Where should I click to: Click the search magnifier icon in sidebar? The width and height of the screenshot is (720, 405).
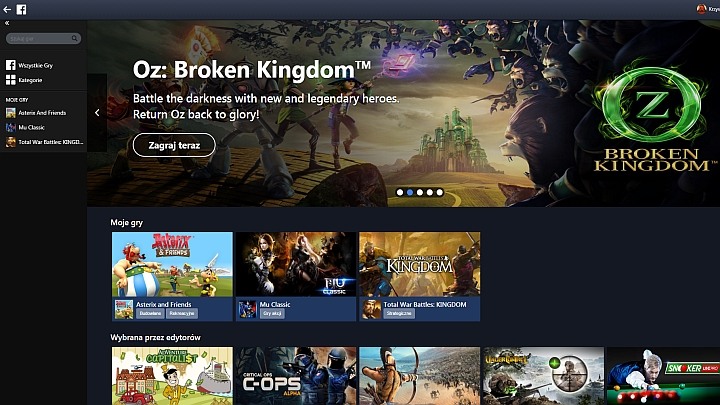pos(74,39)
